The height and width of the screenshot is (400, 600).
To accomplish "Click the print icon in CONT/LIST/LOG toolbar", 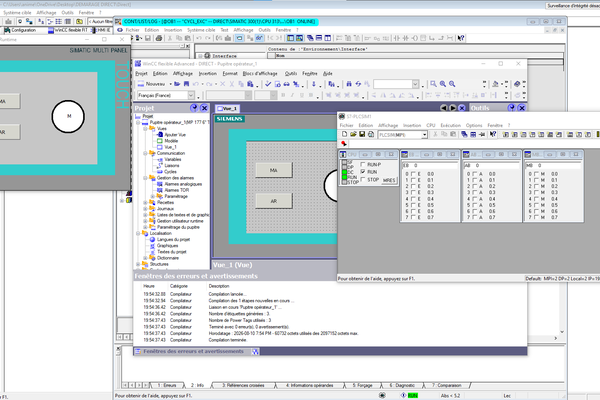I will (x=159, y=38).
